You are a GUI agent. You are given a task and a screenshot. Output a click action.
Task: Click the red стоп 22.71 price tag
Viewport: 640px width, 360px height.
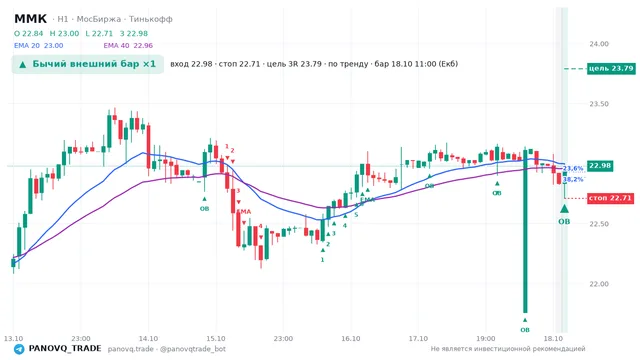pyautogui.click(x=611, y=198)
